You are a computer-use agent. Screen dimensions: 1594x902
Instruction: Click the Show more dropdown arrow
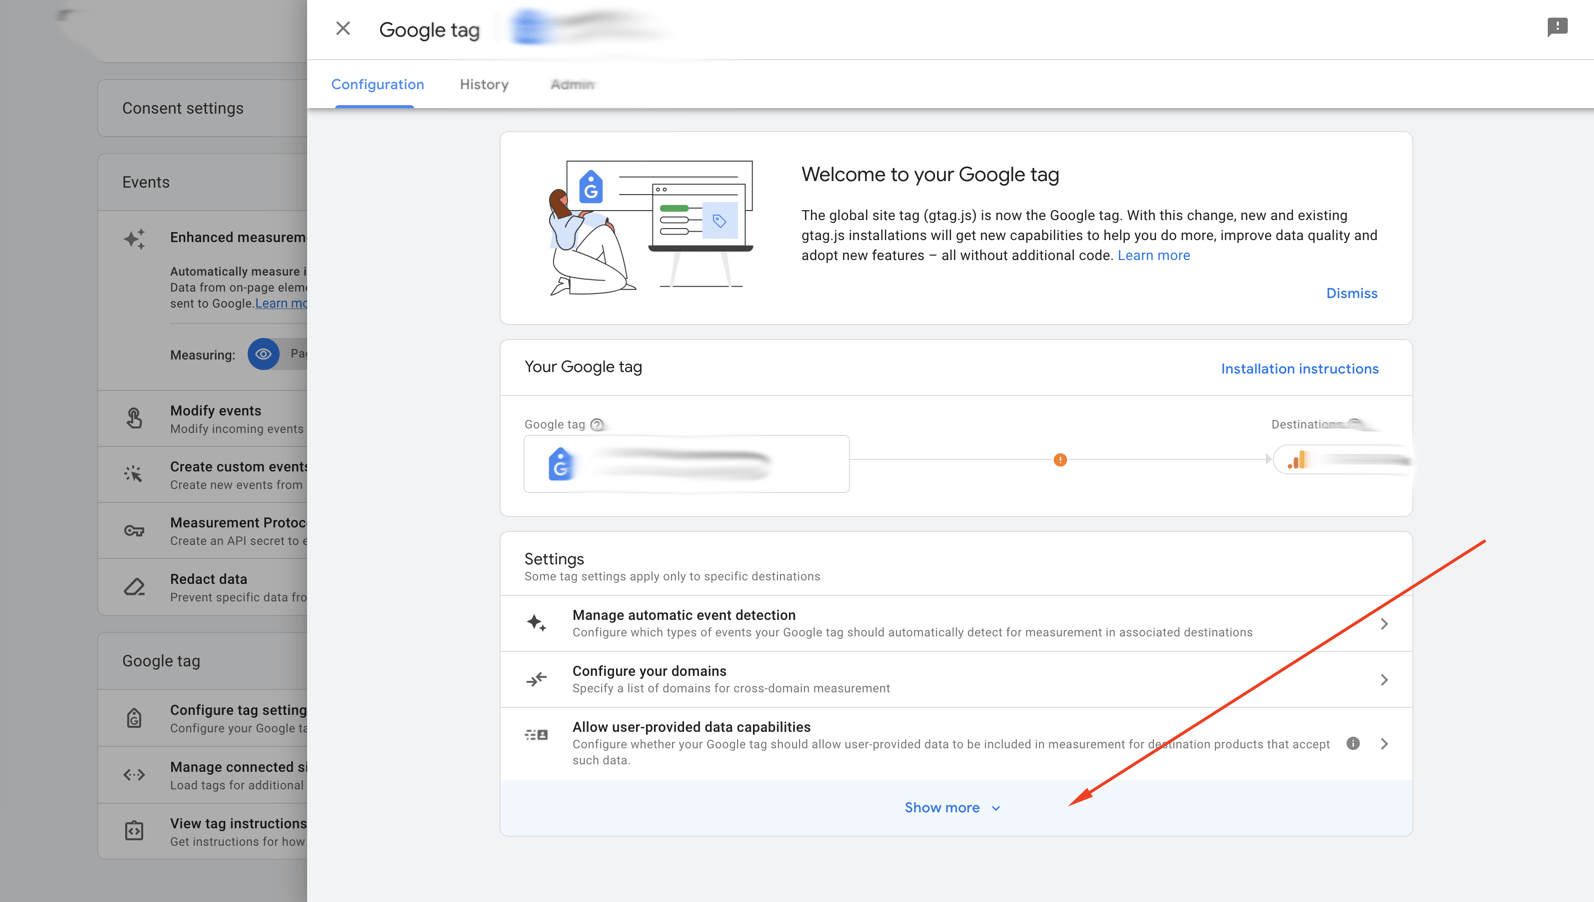tap(996, 809)
